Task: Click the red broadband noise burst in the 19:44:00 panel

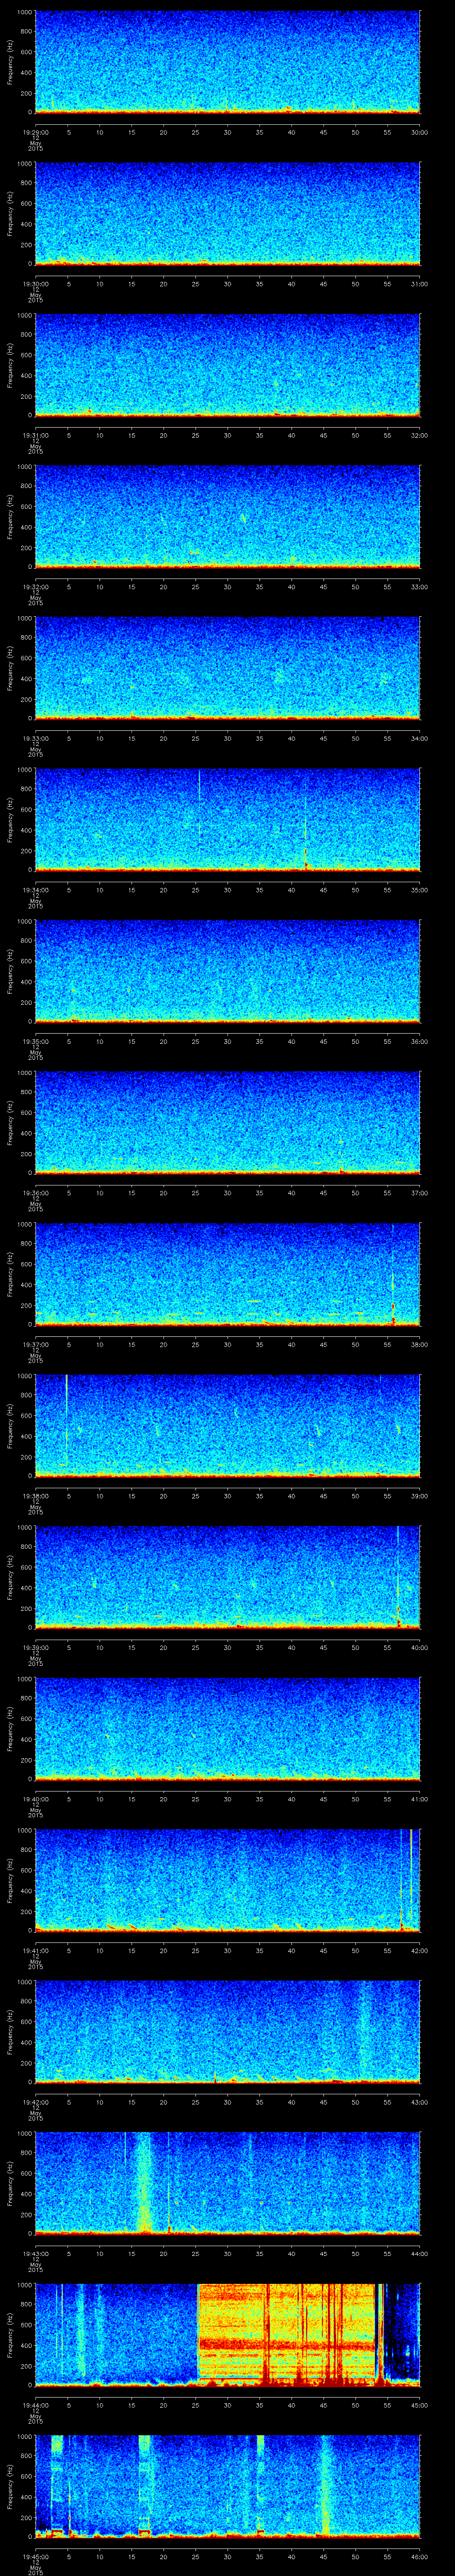Action: 287,2334
